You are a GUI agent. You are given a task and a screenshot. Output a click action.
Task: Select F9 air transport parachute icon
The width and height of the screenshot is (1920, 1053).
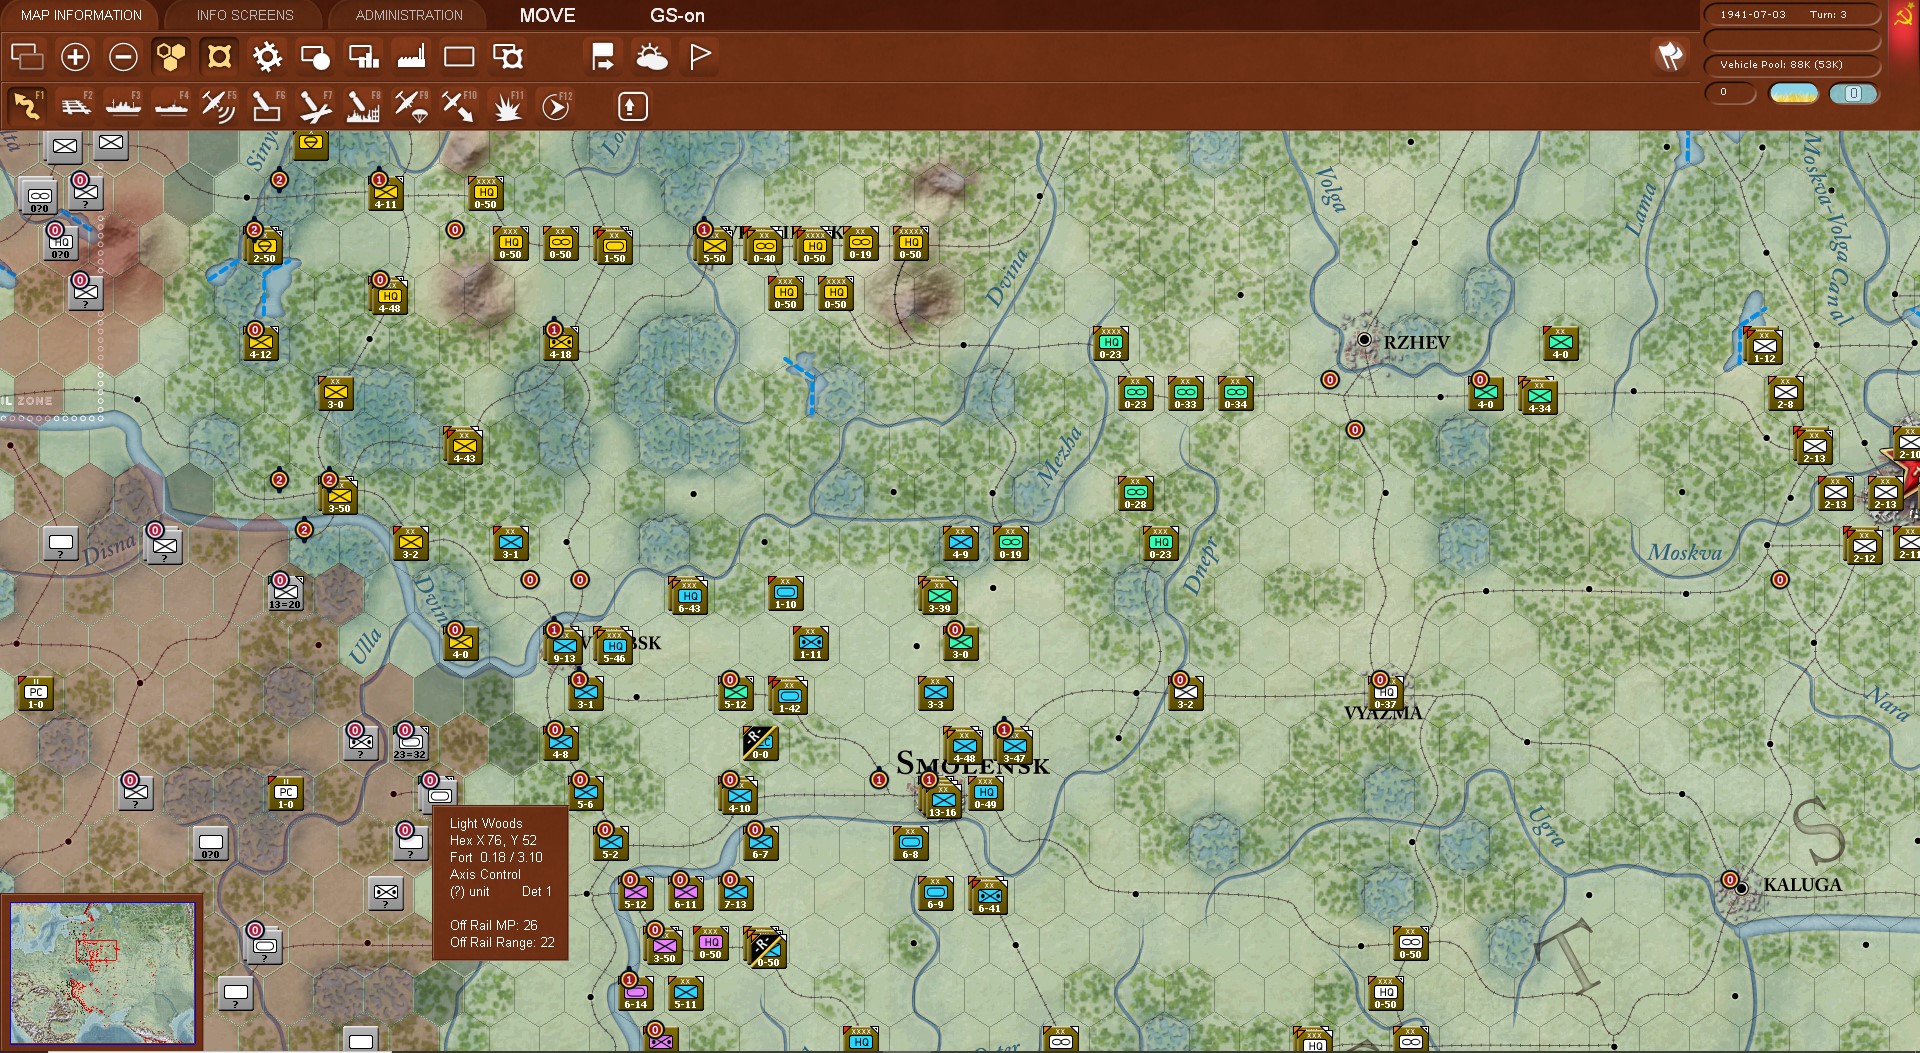click(411, 105)
